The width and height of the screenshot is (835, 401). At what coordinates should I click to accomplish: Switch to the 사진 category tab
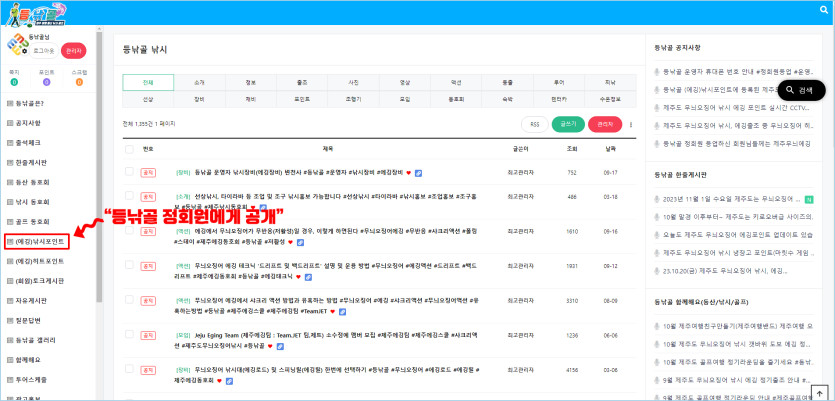pos(353,83)
